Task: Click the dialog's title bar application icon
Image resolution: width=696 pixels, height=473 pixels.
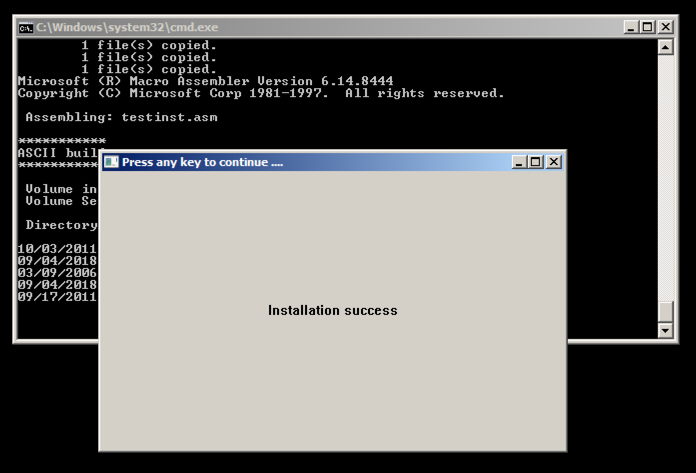Action: tap(111, 162)
